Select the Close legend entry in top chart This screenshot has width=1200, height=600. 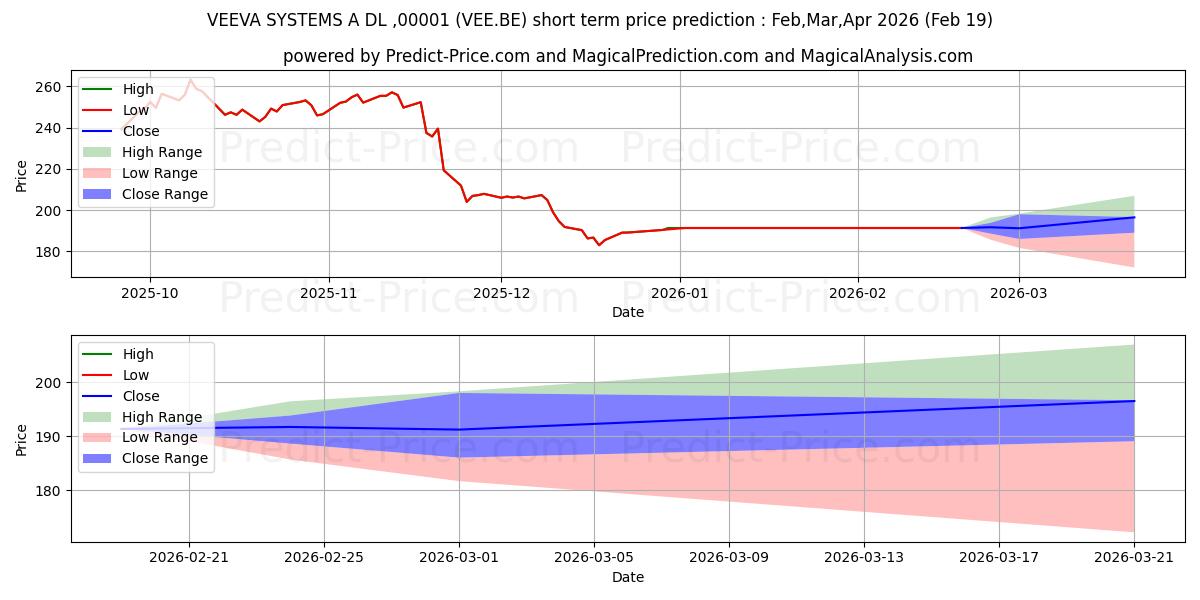coord(123,131)
